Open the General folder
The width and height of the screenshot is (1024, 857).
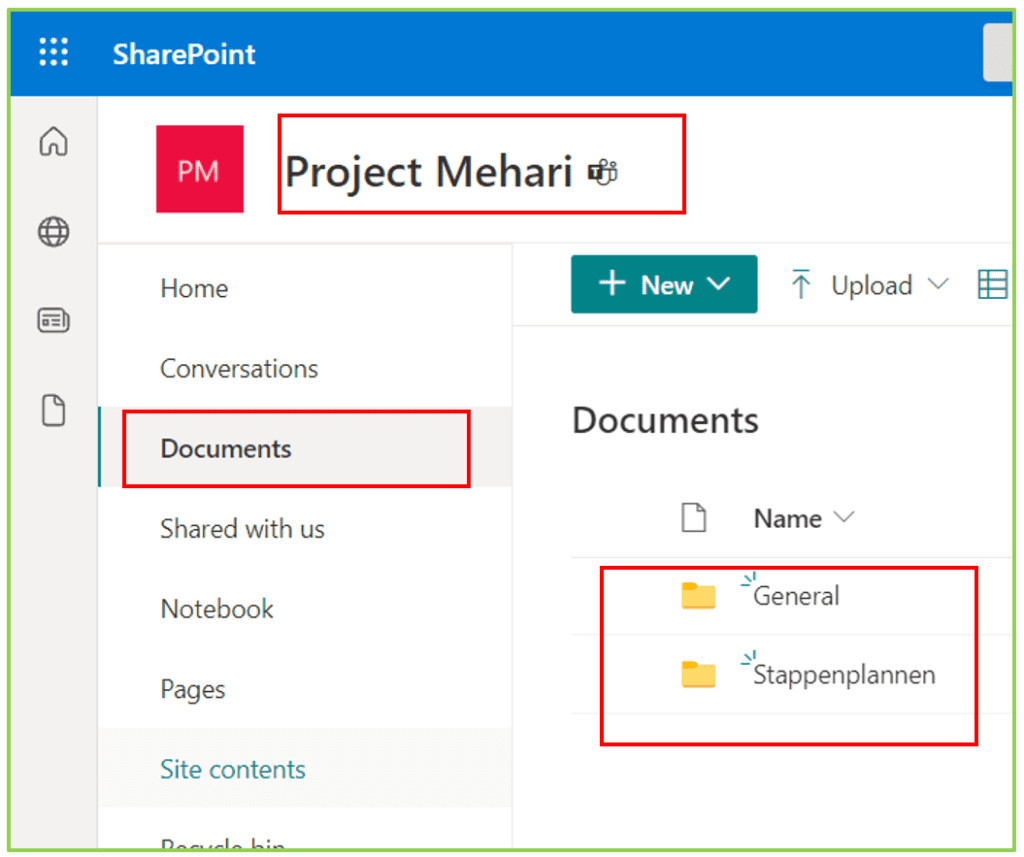pyautogui.click(x=796, y=596)
